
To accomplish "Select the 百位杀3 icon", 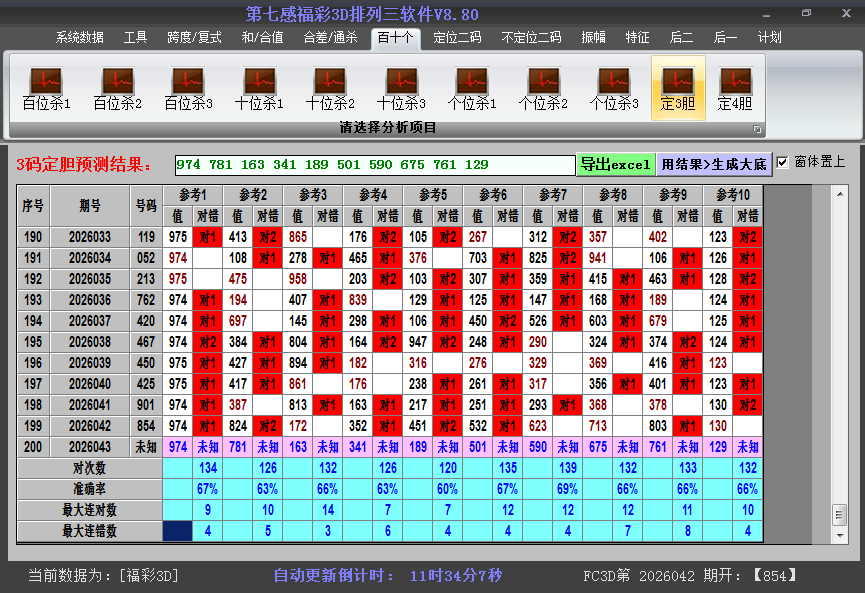I will click(x=188, y=88).
